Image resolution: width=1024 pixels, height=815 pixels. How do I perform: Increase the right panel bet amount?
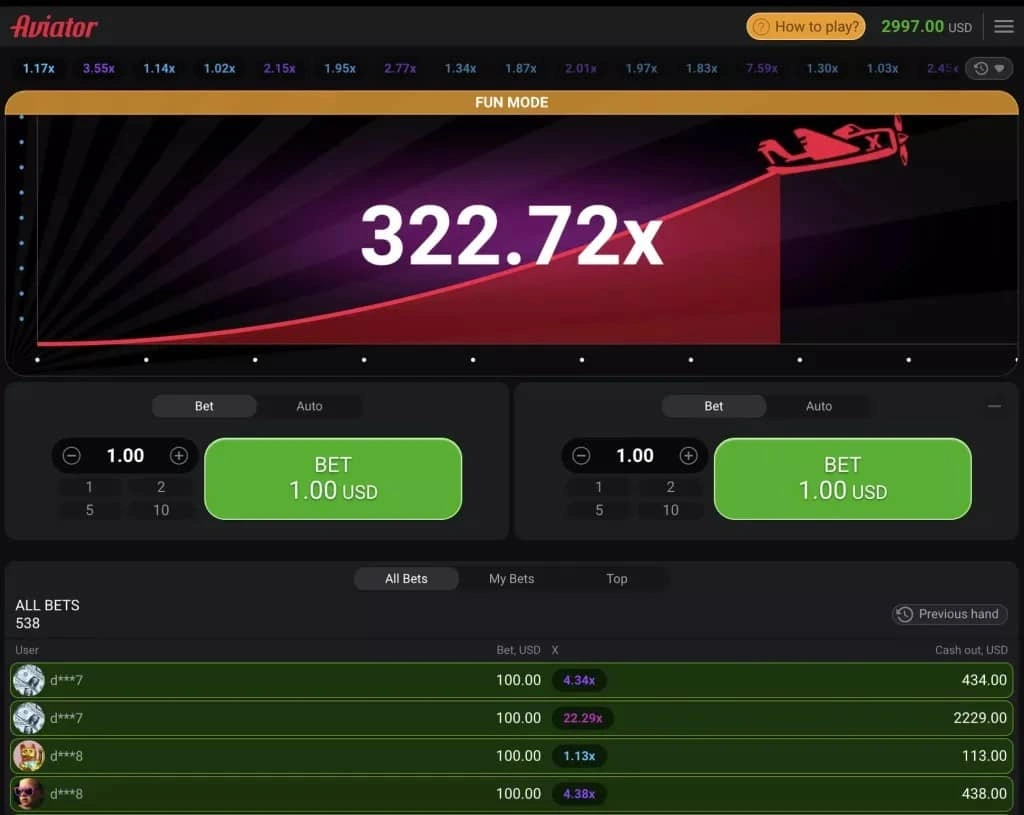[688, 456]
